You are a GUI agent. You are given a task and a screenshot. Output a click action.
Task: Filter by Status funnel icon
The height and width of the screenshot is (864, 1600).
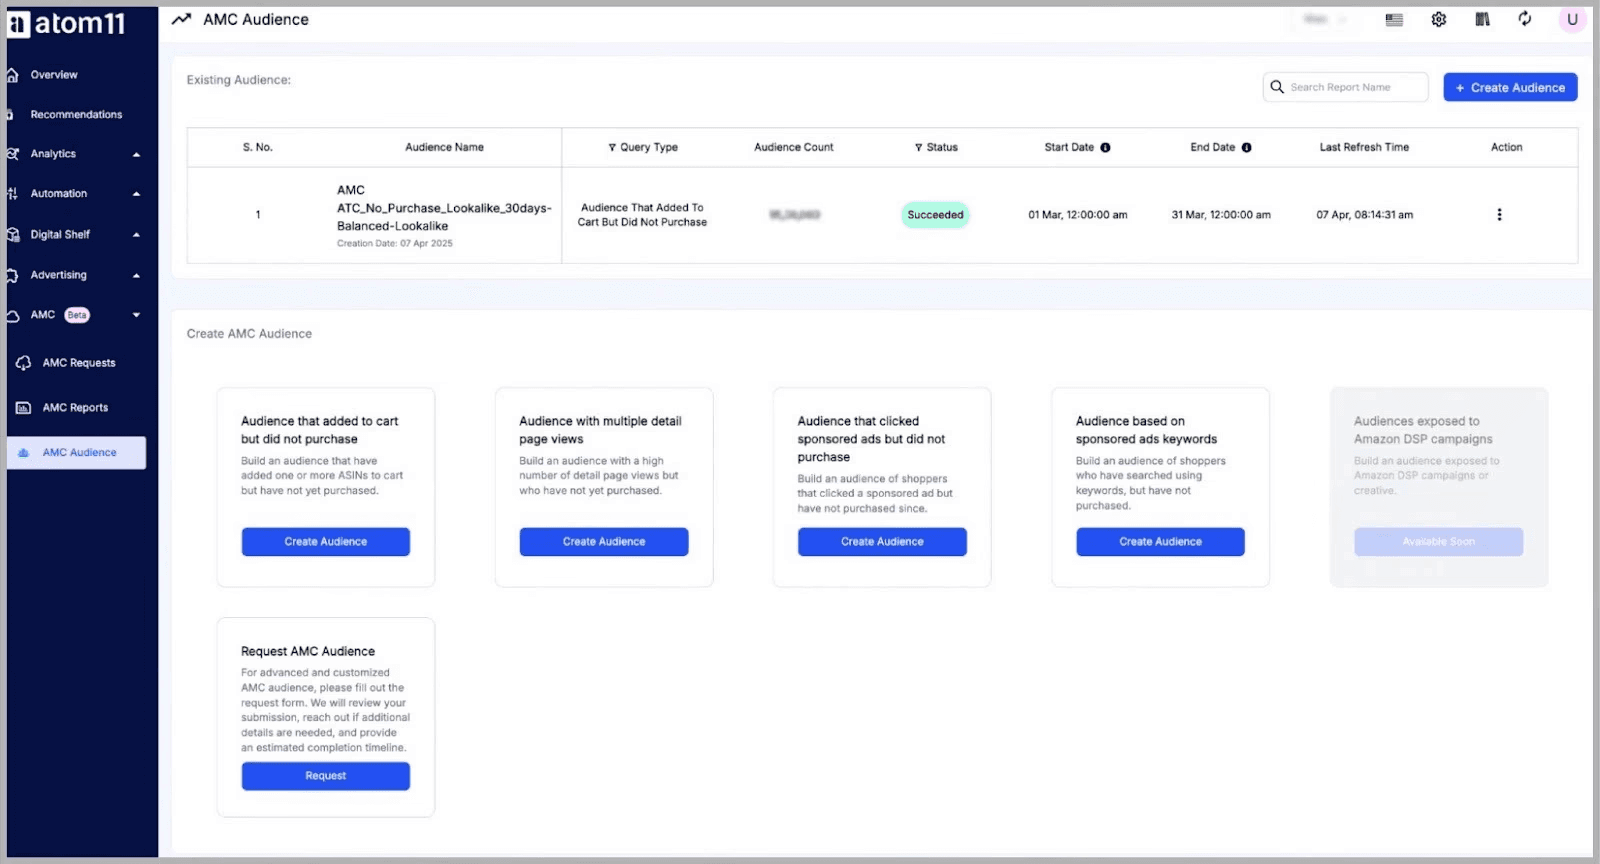point(918,147)
